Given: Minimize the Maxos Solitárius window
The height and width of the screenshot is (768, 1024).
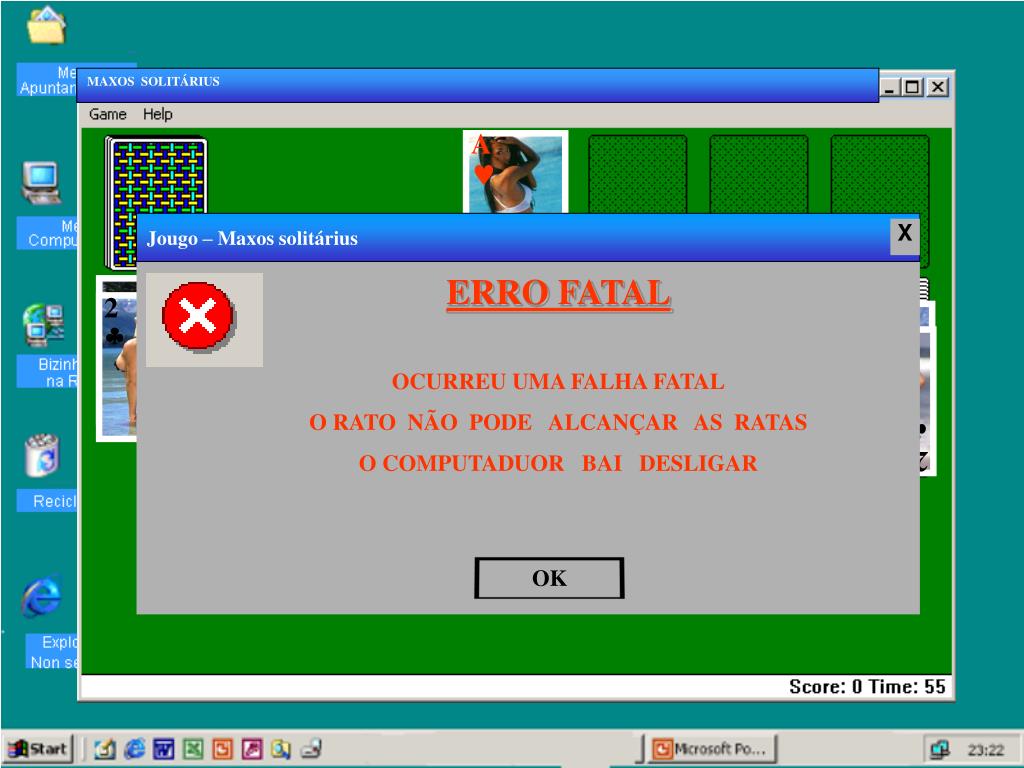Looking at the screenshot, I should coord(888,87).
